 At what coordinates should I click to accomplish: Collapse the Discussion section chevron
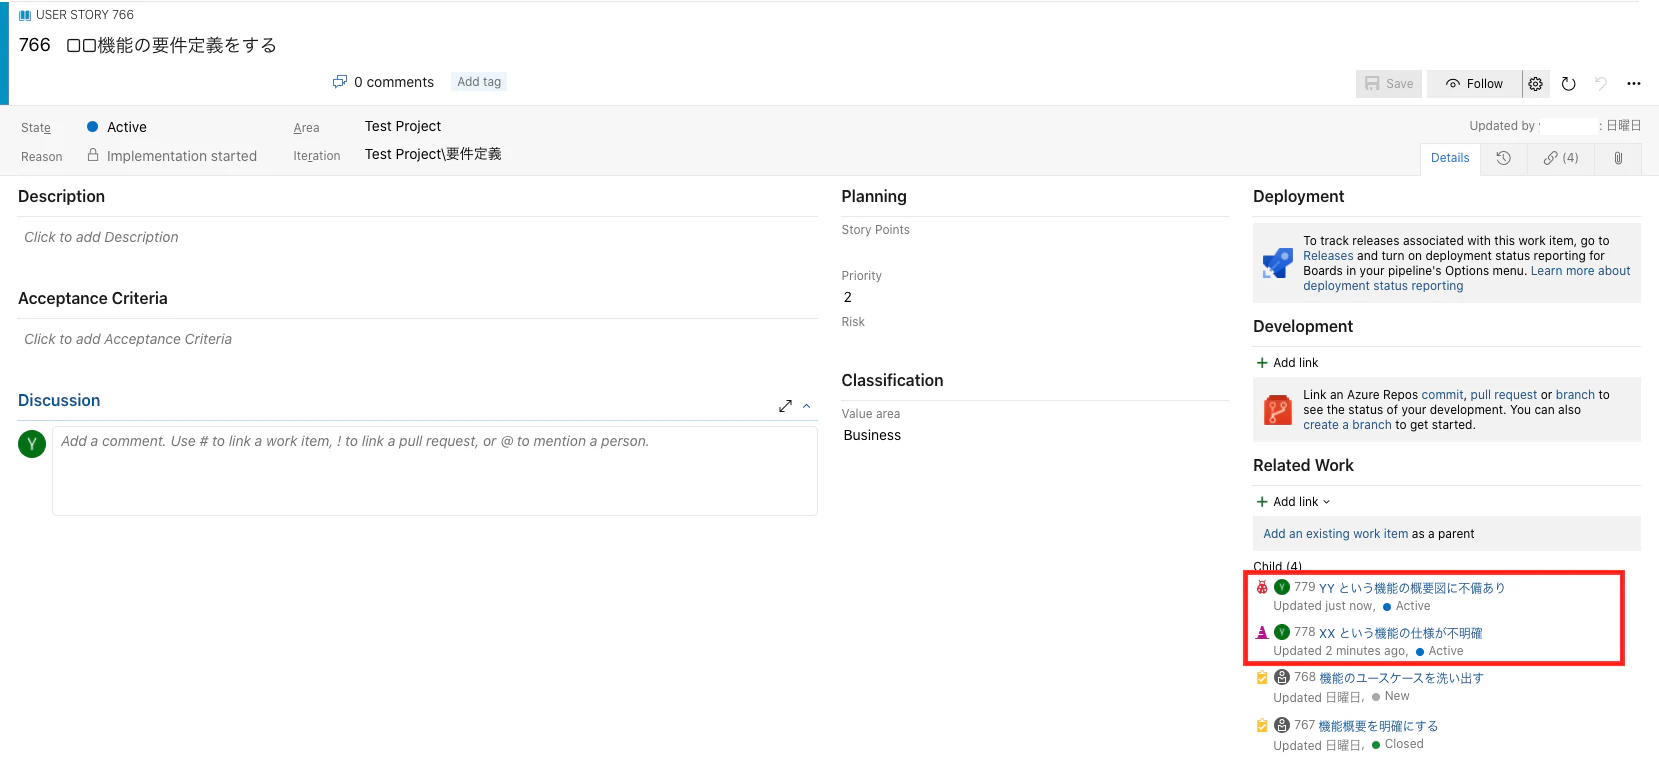pyautogui.click(x=807, y=406)
